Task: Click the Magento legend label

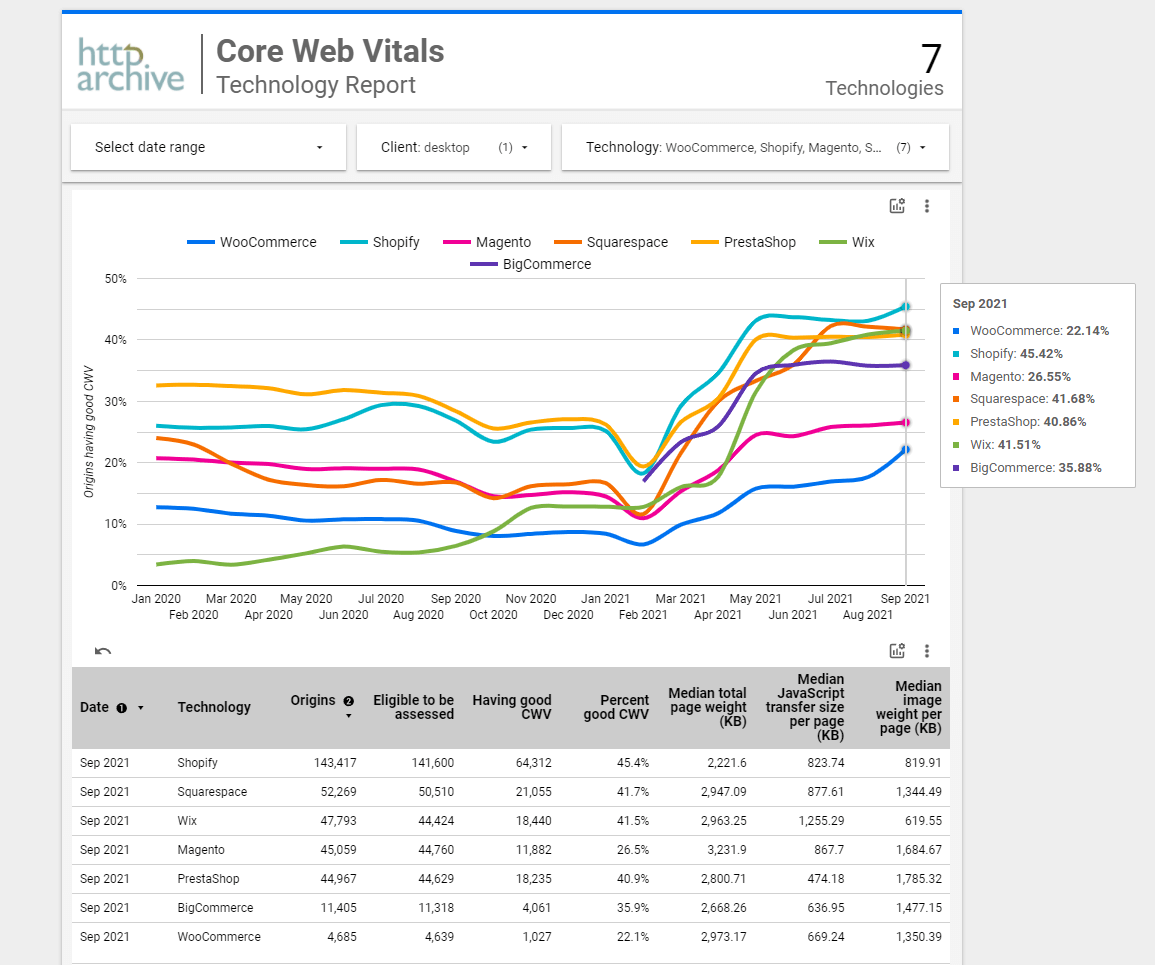Action: pyautogui.click(x=503, y=242)
